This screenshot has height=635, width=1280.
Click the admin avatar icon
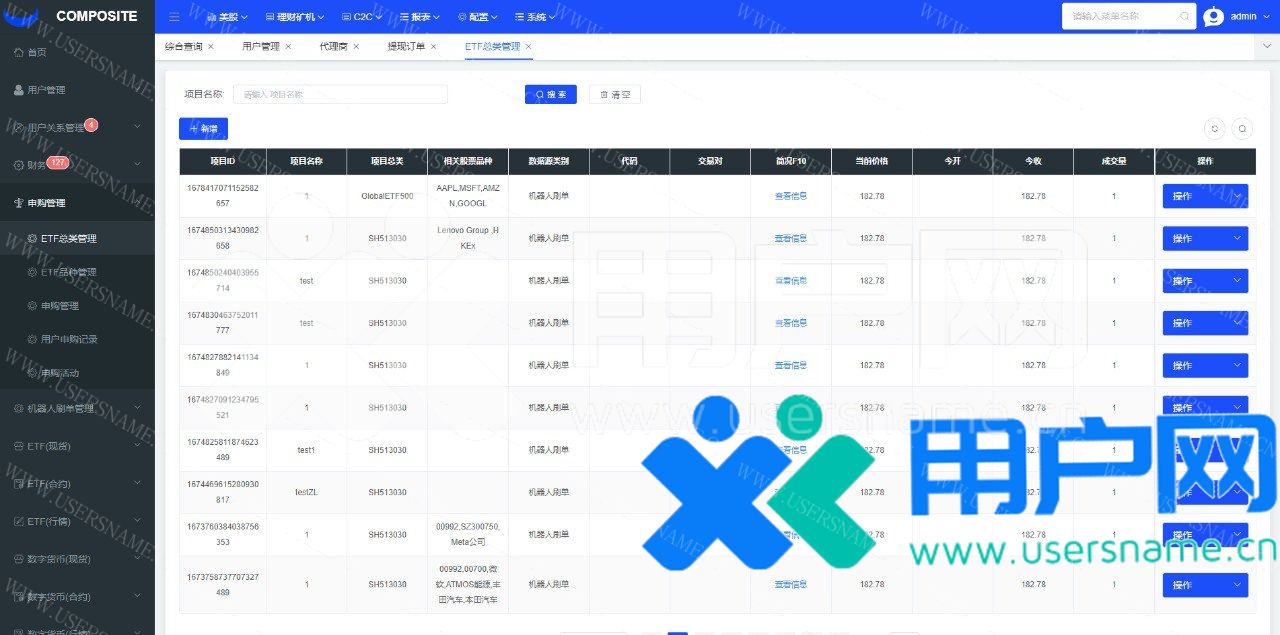point(1213,17)
